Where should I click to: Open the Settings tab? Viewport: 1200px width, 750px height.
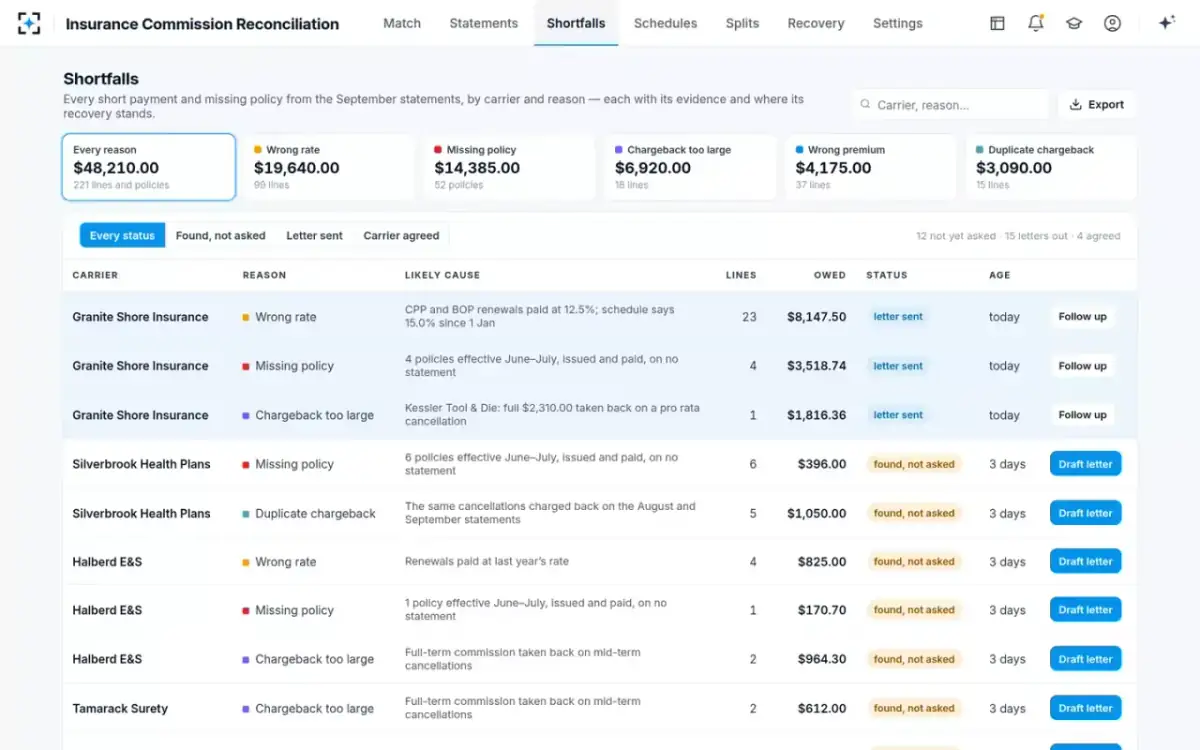[898, 23]
